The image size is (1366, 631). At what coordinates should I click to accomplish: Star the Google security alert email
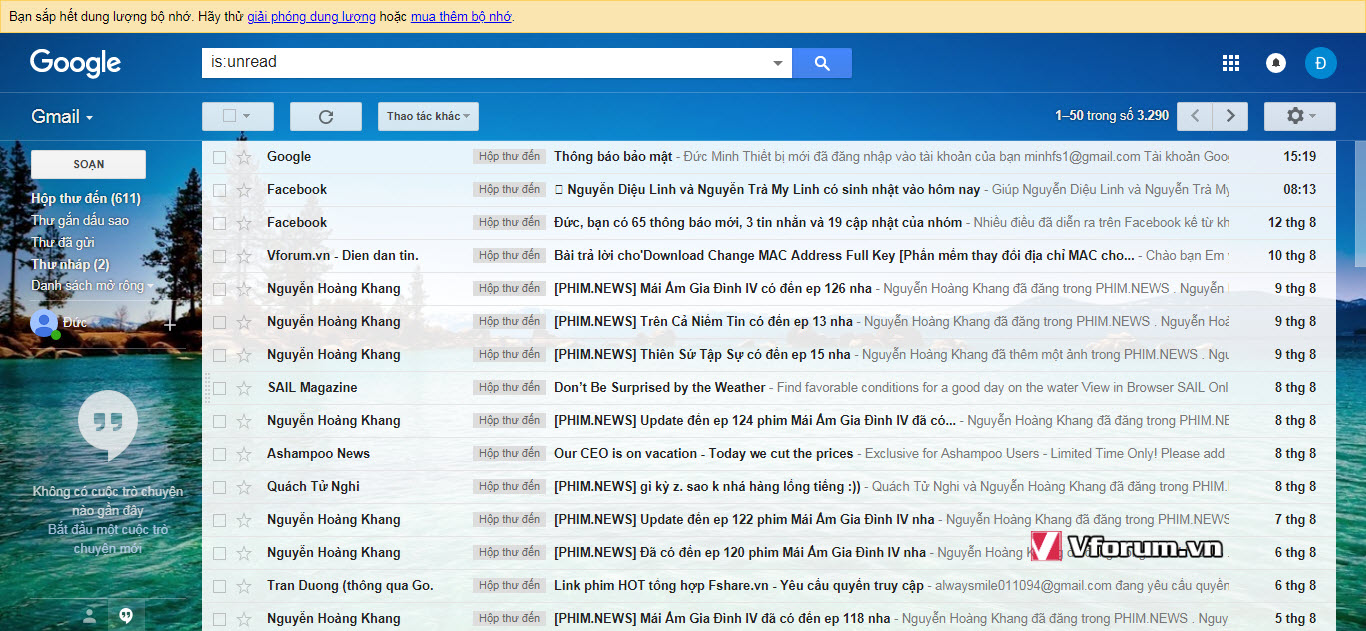[x=244, y=157]
